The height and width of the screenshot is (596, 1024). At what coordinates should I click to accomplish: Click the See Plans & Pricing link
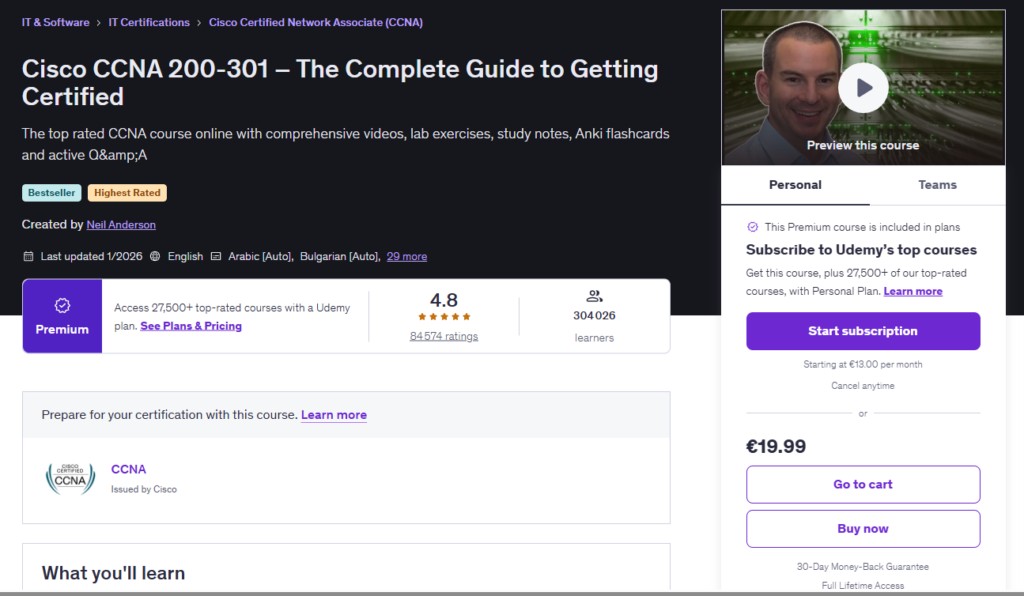coord(190,325)
